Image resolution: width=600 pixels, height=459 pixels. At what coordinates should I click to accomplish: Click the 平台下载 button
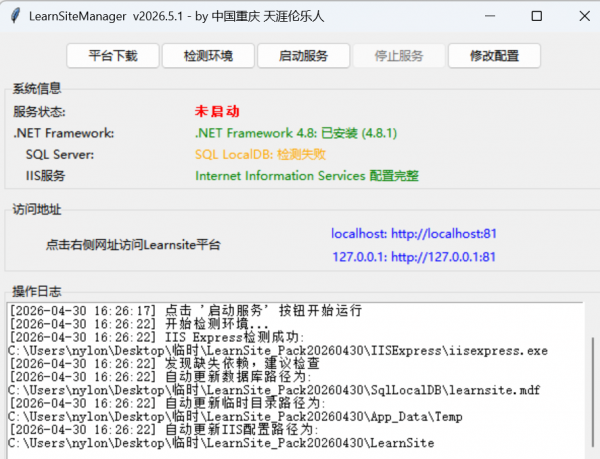(x=113, y=56)
